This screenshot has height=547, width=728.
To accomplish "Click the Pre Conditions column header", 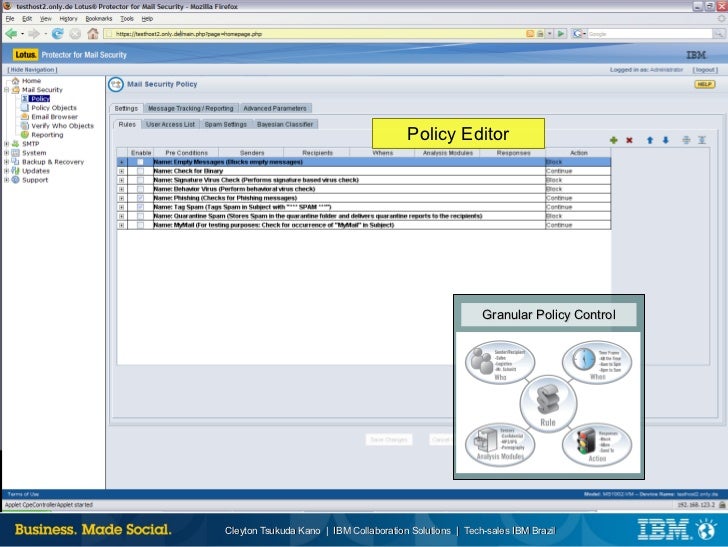I will click(187, 153).
